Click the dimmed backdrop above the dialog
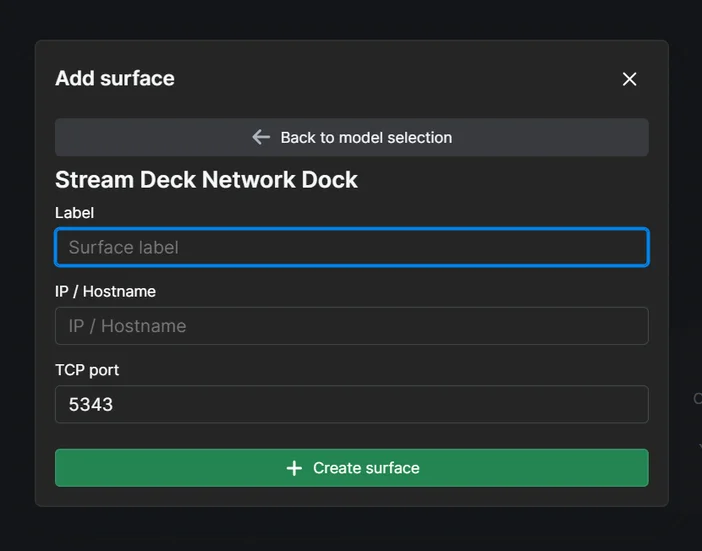 pos(350,18)
